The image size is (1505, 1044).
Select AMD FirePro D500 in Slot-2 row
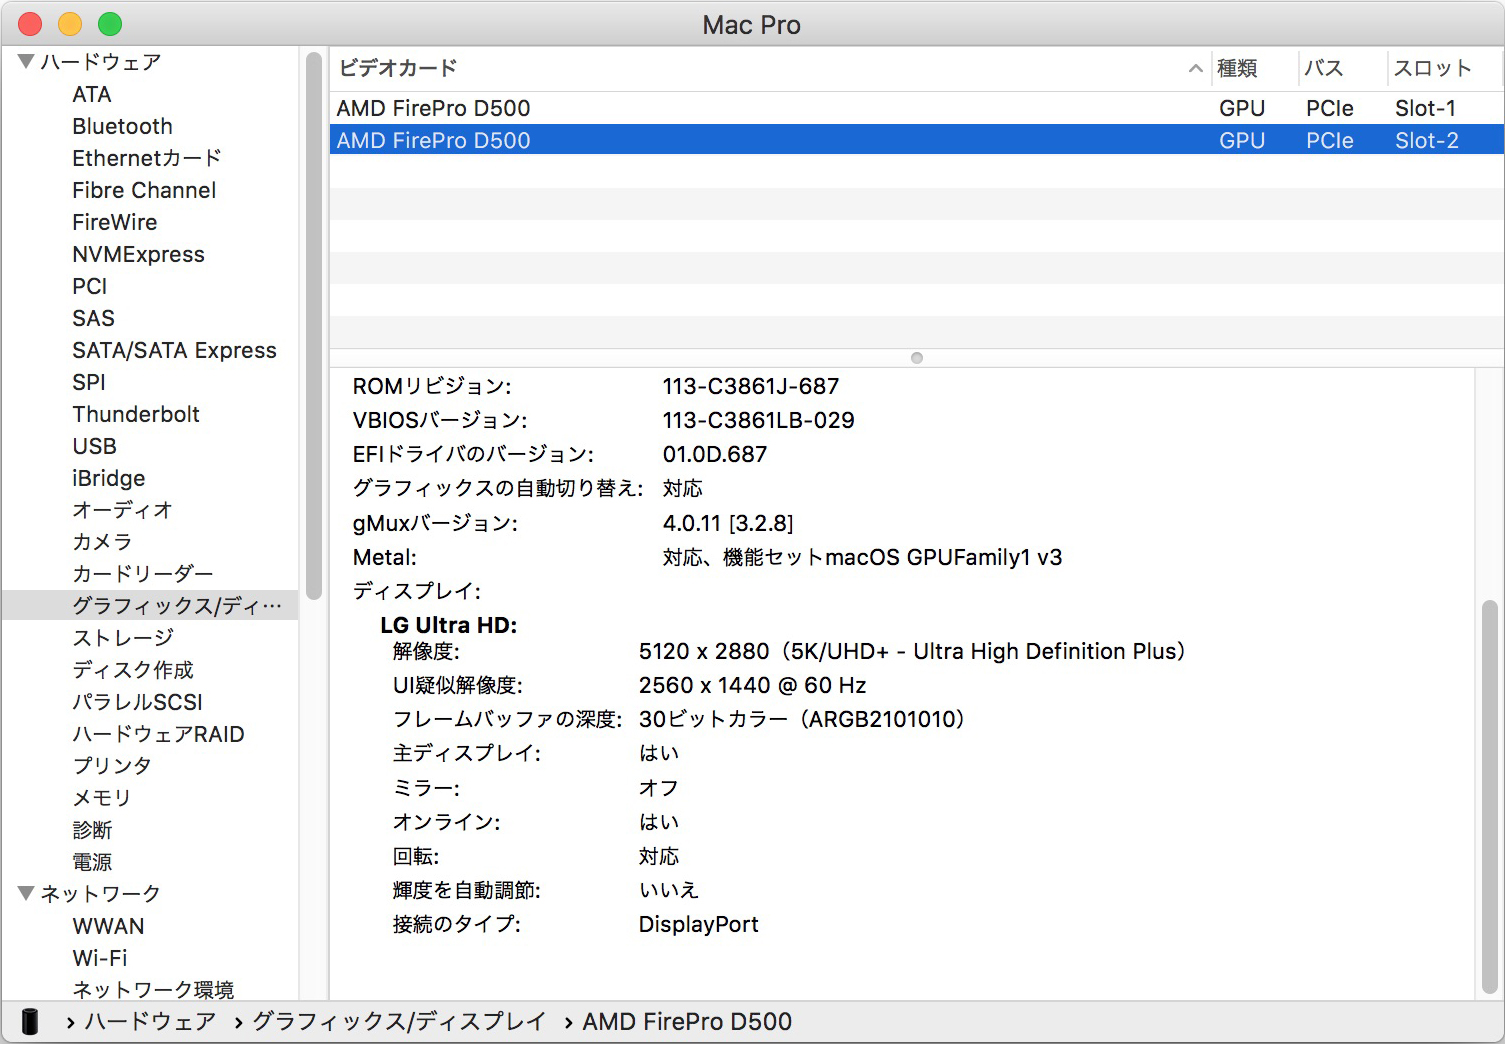point(917,140)
